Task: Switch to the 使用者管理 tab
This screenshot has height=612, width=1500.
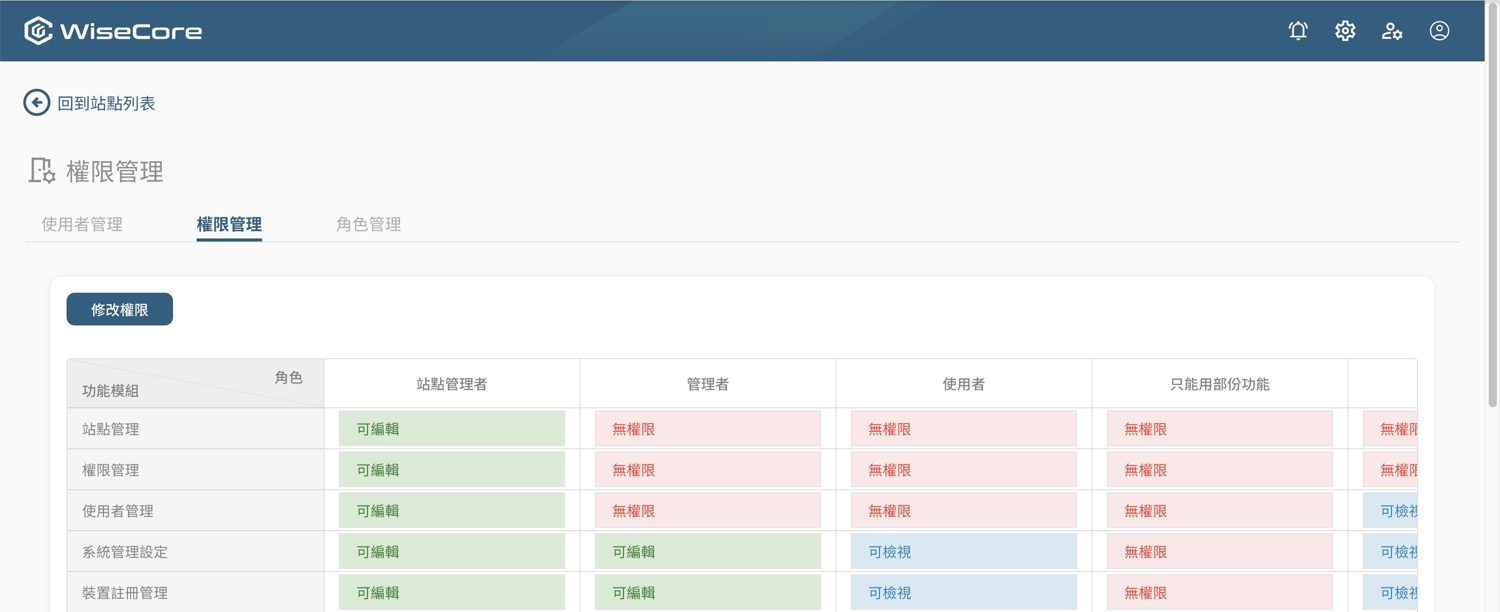Action: [x=82, y=224]
